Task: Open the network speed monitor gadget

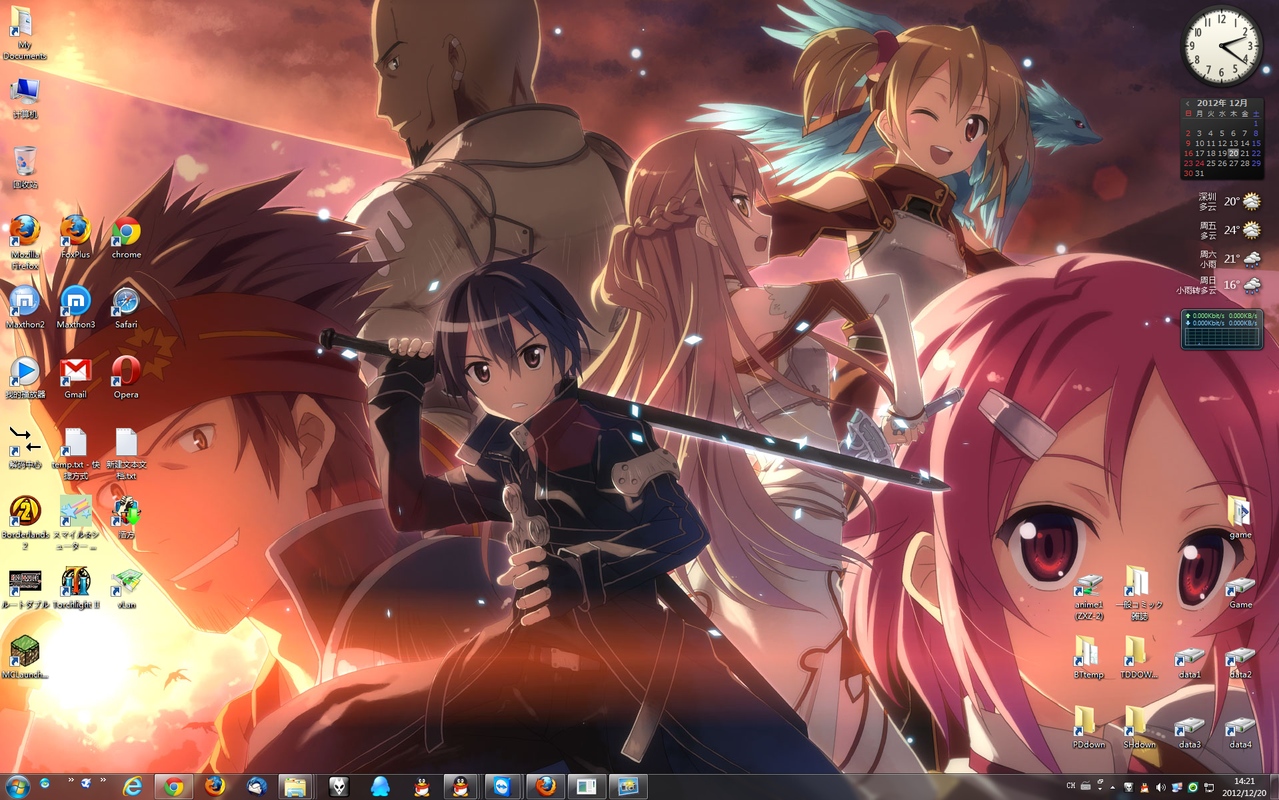Action: pyautogui.click(x=1222, y=329)
